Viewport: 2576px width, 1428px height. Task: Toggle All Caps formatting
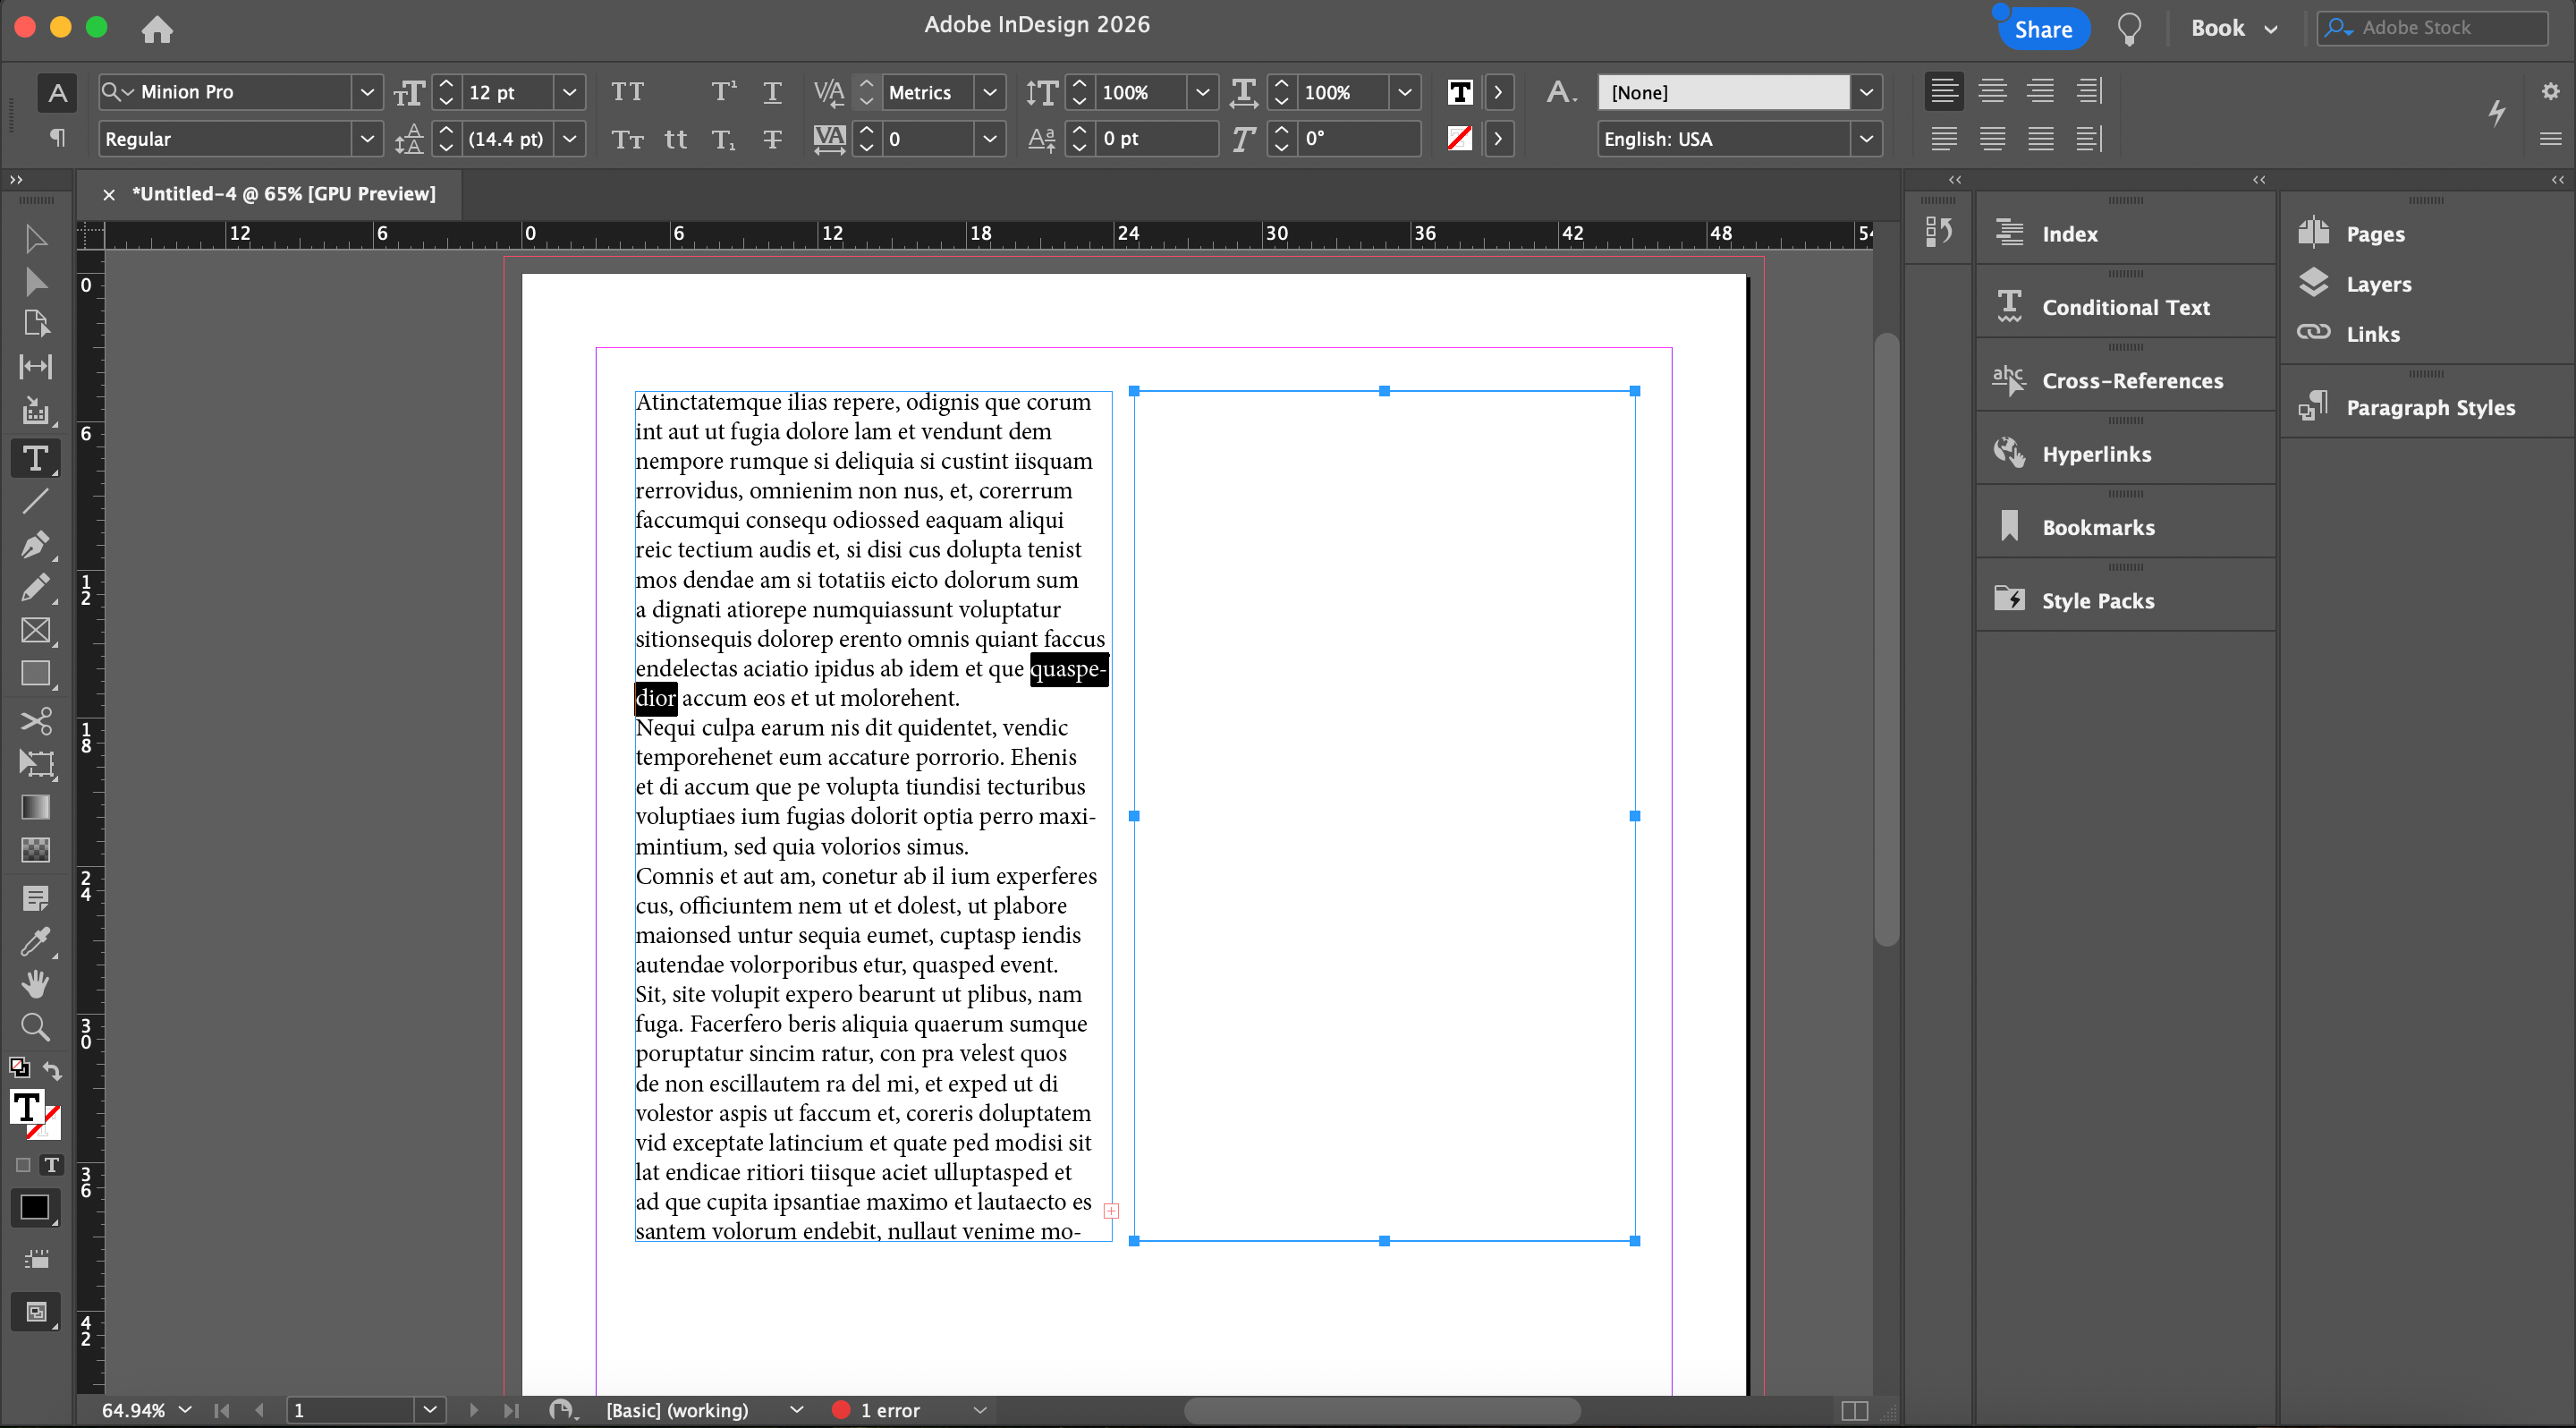(627, 92)
